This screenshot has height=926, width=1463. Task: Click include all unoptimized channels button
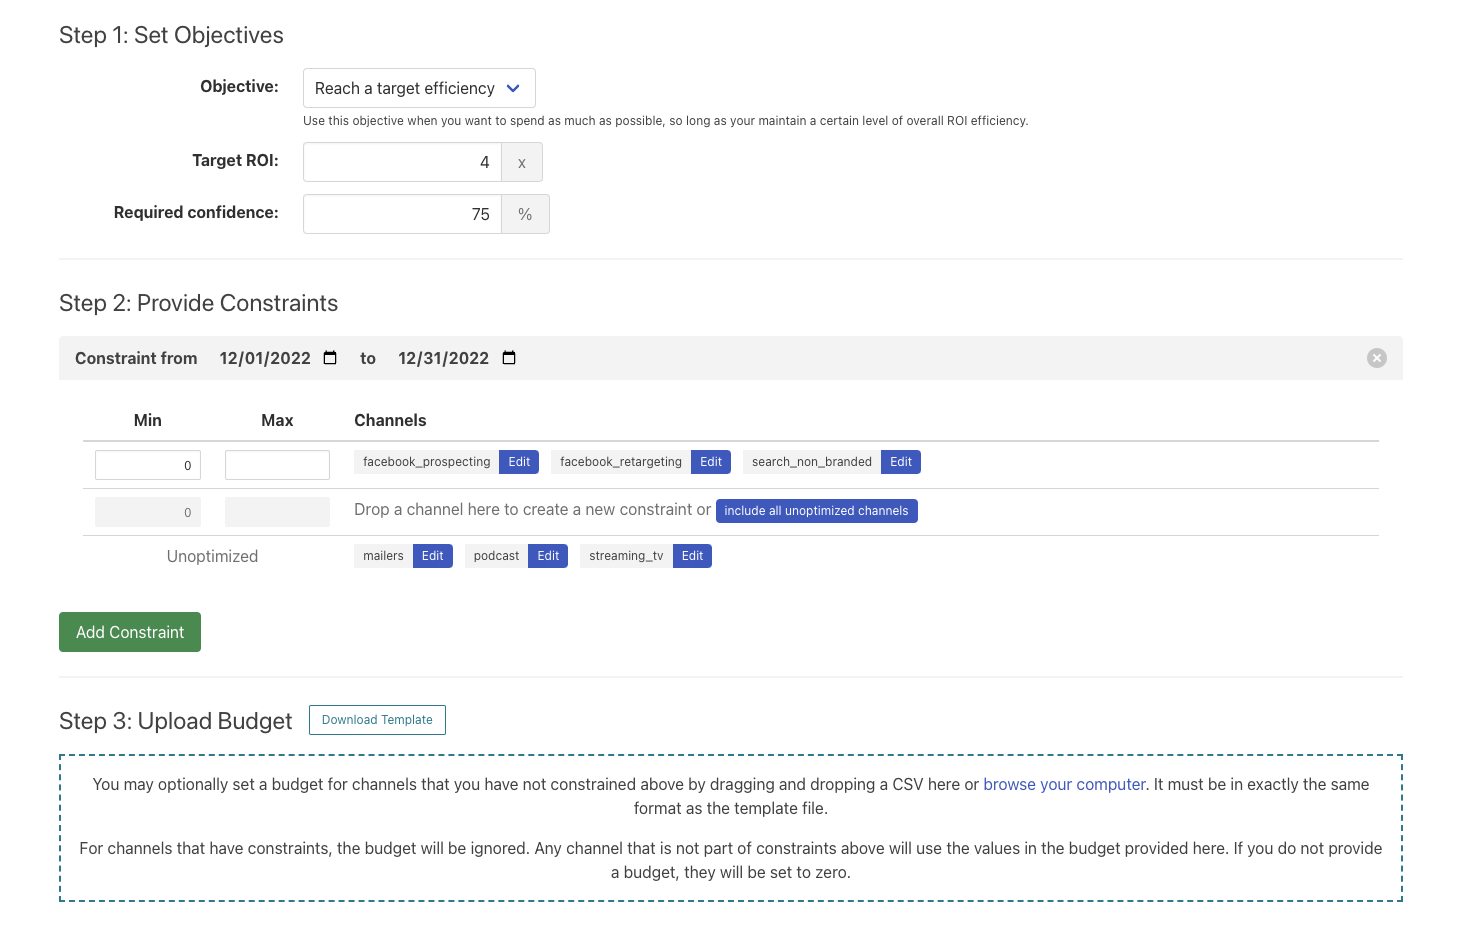click(816, 511)
